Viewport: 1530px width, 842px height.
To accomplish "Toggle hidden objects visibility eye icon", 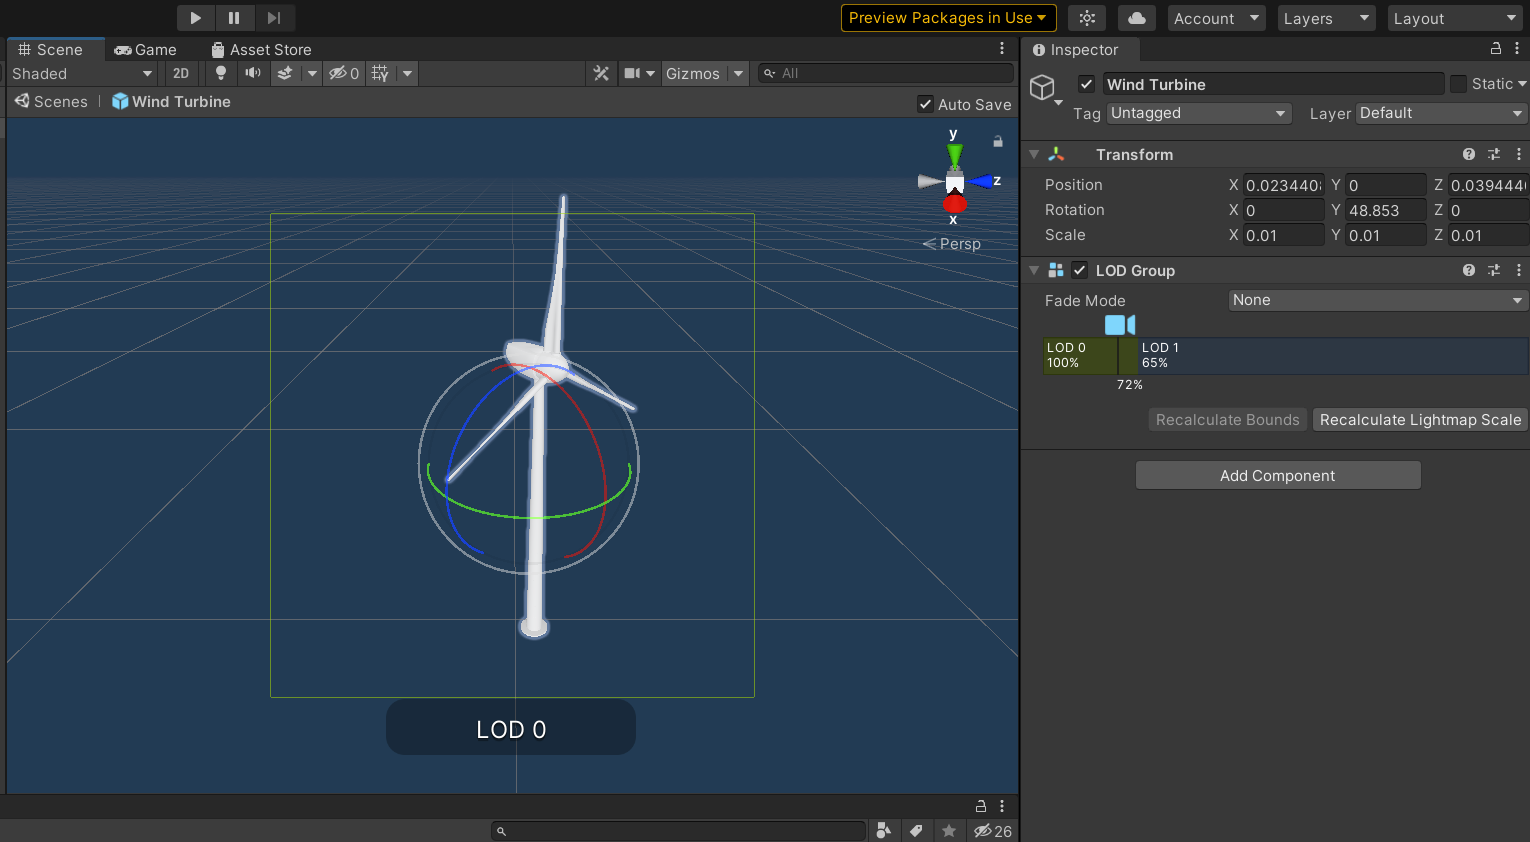I will click(344, 74).
